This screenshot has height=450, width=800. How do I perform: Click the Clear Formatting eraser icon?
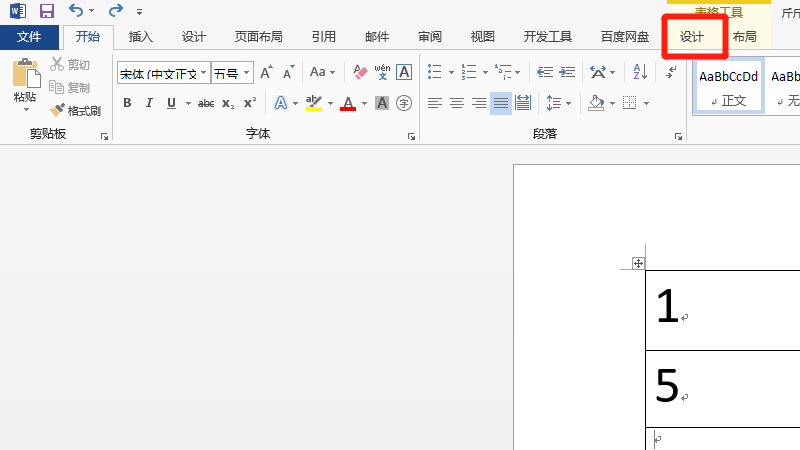click(x=361, y=72)
